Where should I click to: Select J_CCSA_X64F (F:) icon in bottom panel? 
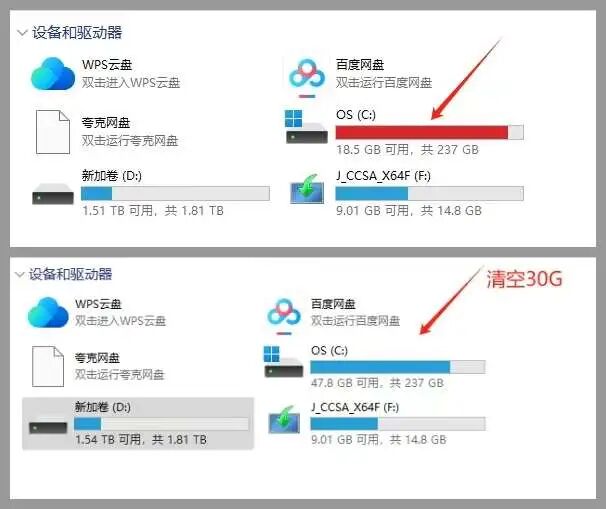284,419
